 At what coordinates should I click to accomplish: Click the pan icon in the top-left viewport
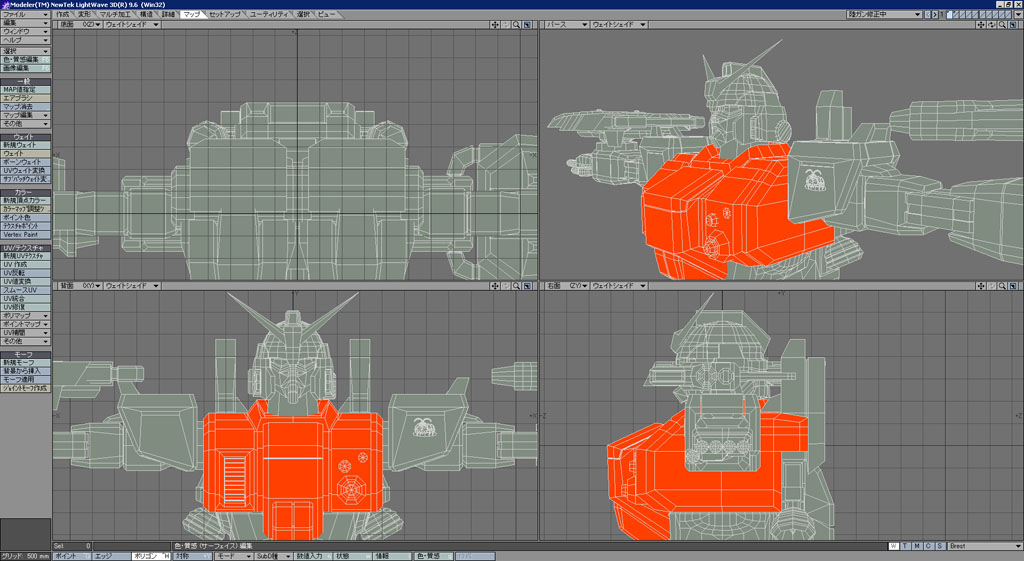[x=495, y=24]
